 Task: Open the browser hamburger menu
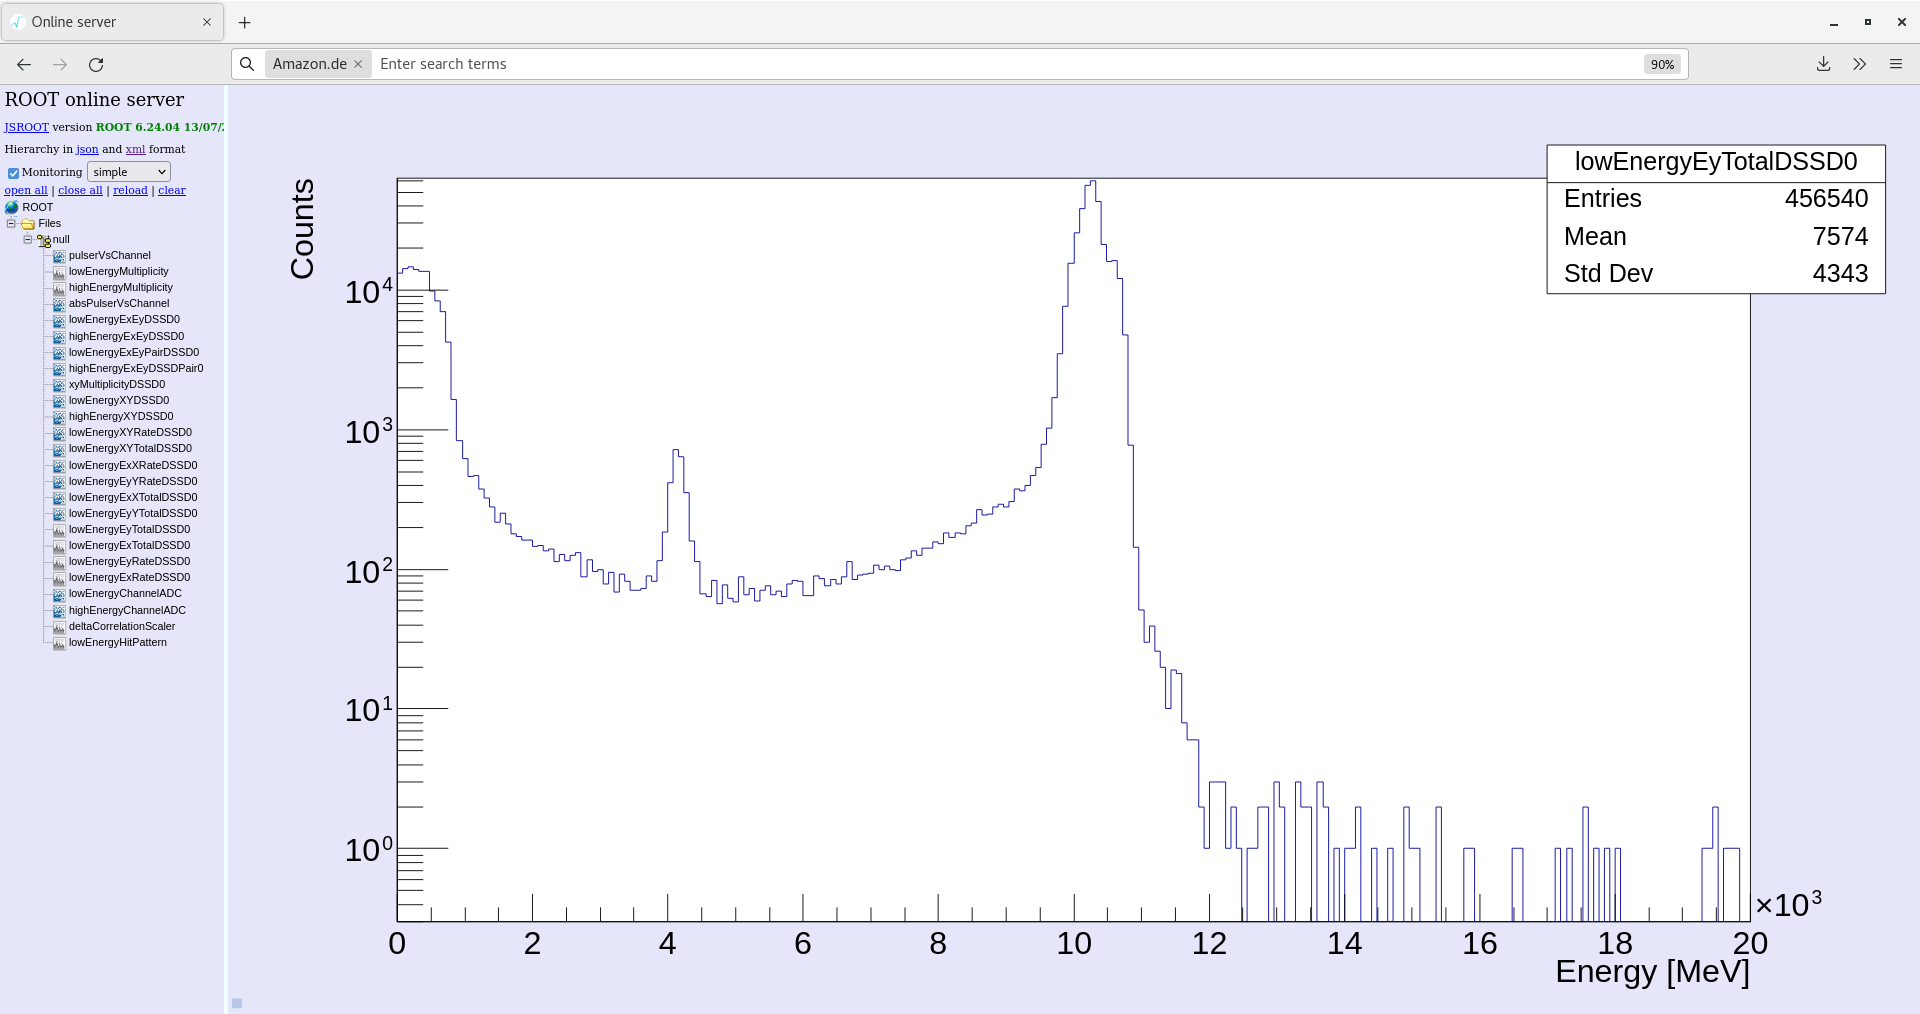pos(1895,64)
